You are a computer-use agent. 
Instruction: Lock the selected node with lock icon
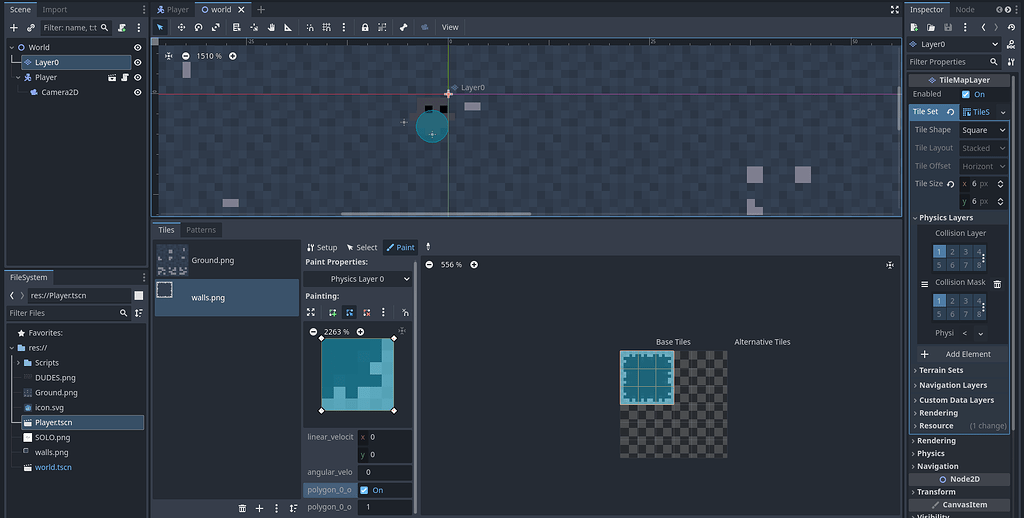click(x=365, y=27)
